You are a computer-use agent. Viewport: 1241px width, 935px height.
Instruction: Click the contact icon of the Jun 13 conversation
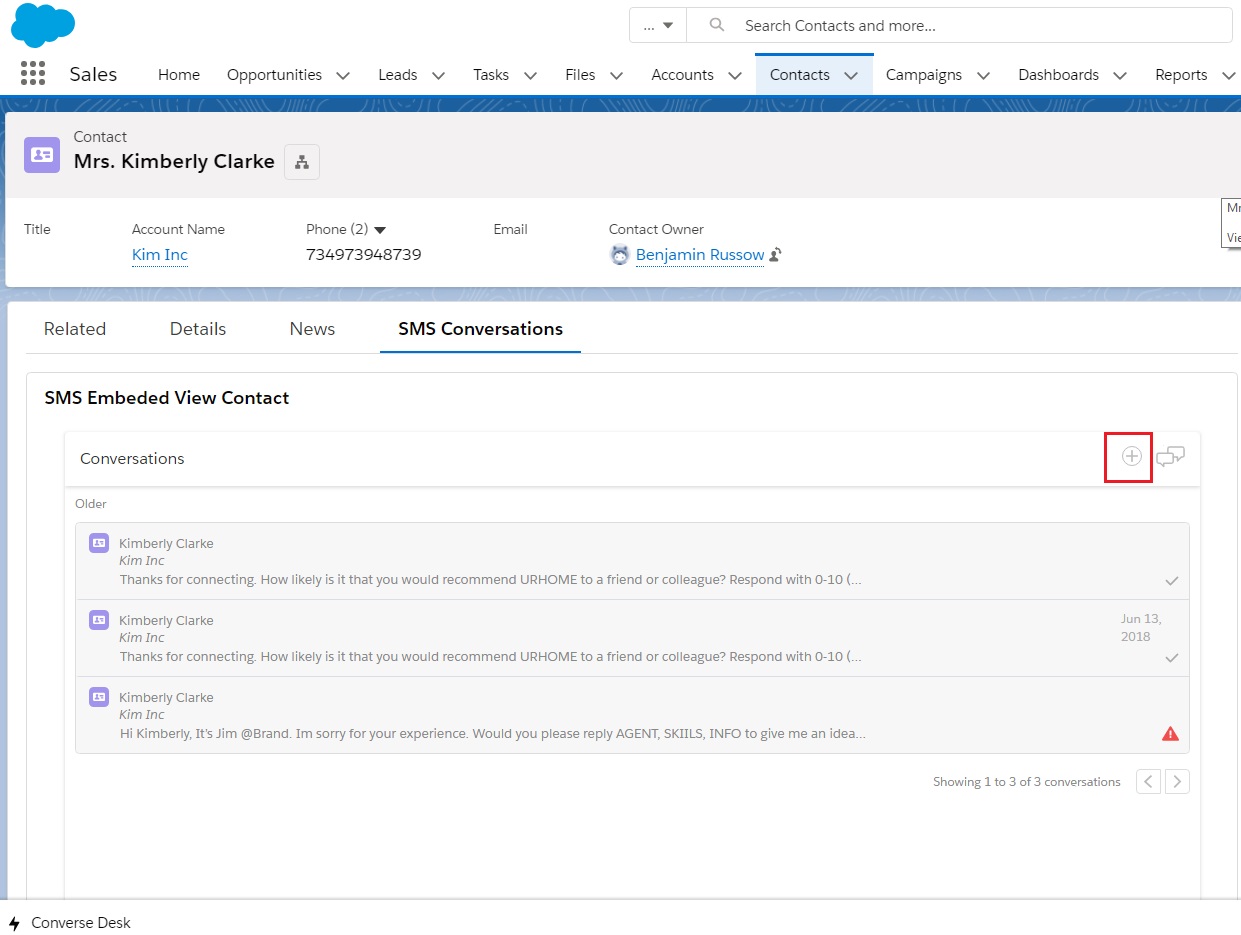click(99, 620)
